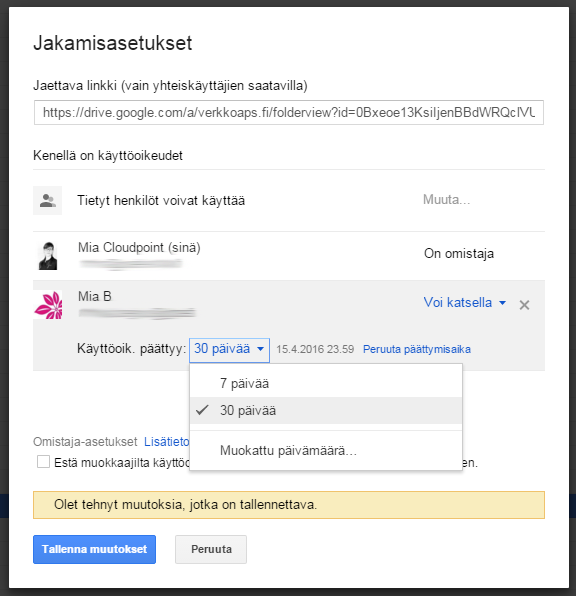Select 7 päivää from the menu
576x596 pixels.
point(326,384)
